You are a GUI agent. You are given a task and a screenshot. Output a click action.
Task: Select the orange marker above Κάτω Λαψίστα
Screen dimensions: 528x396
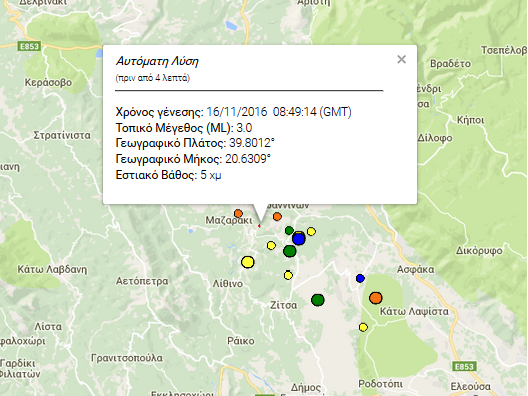[x=375, y=298]
